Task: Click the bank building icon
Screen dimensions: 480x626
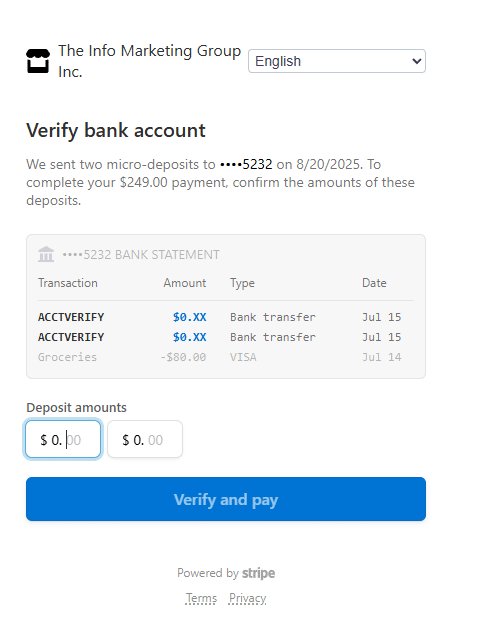Action: [46, 254]
